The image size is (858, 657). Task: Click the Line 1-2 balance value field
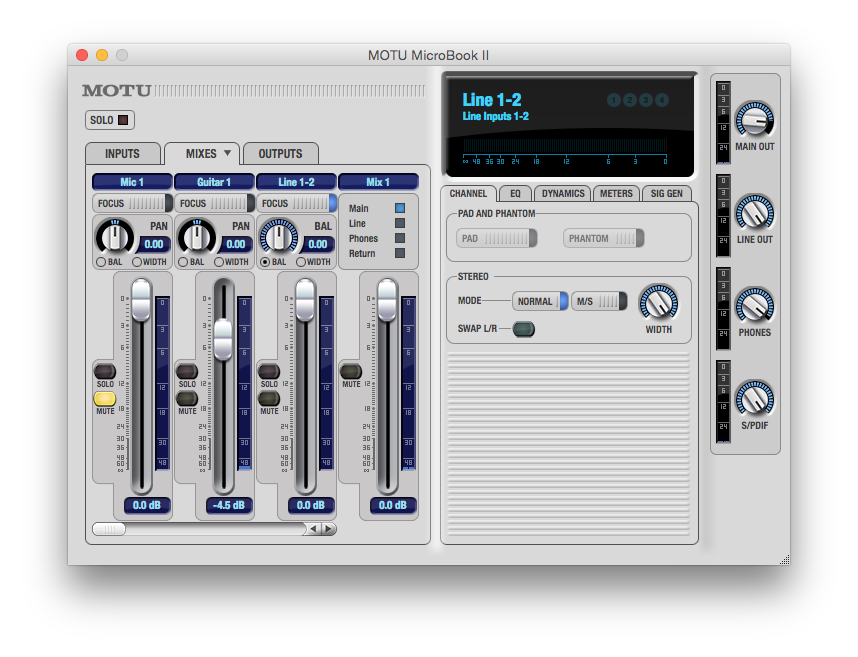[x=318, y=245]
